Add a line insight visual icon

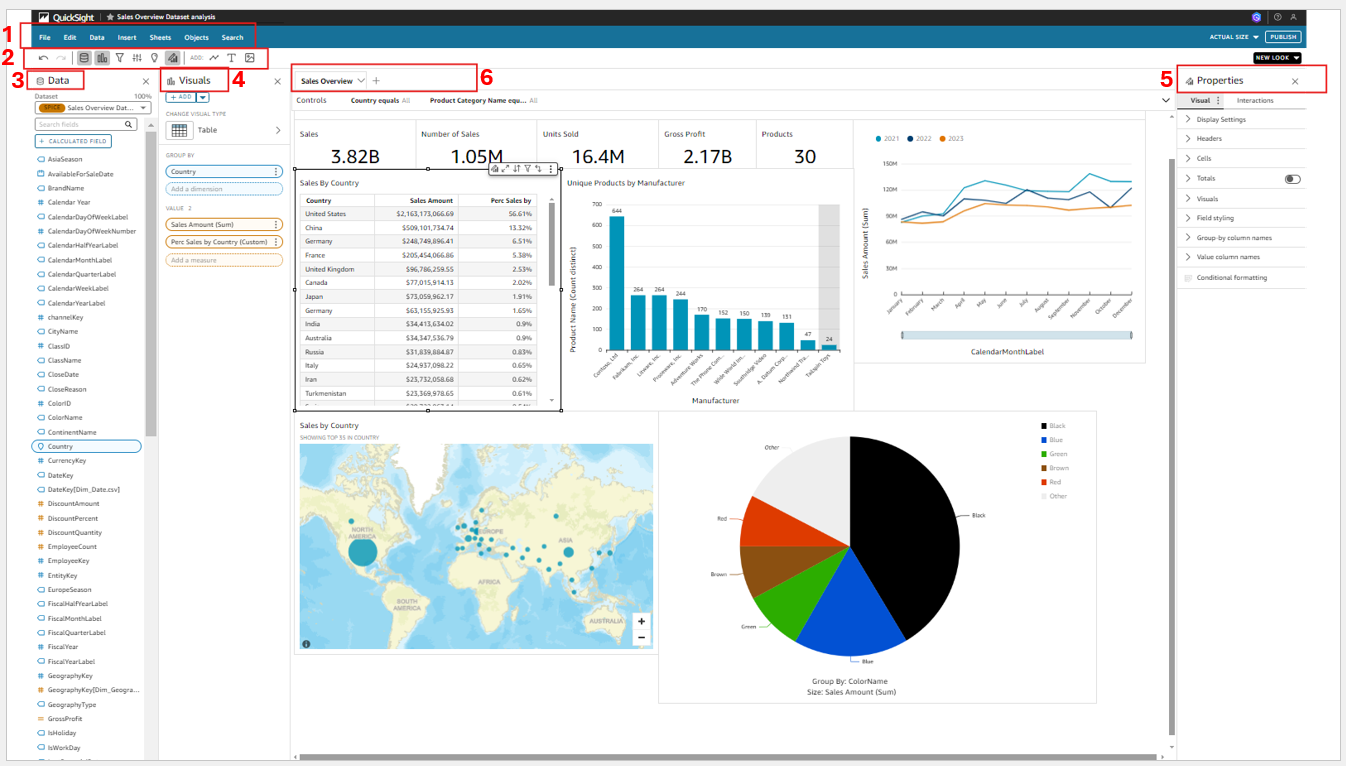coord(214,58)
